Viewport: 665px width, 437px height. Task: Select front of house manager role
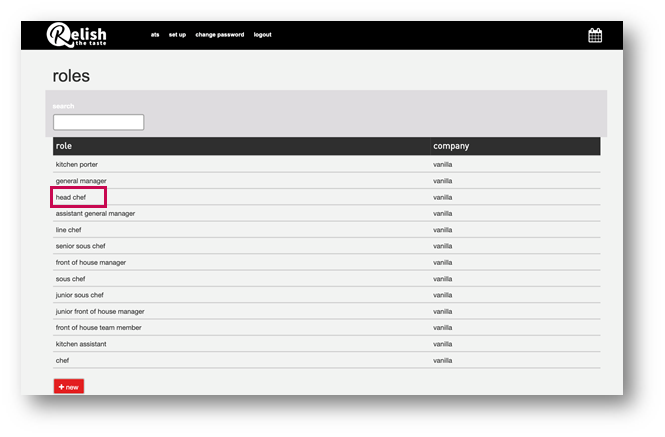(90, 262)
